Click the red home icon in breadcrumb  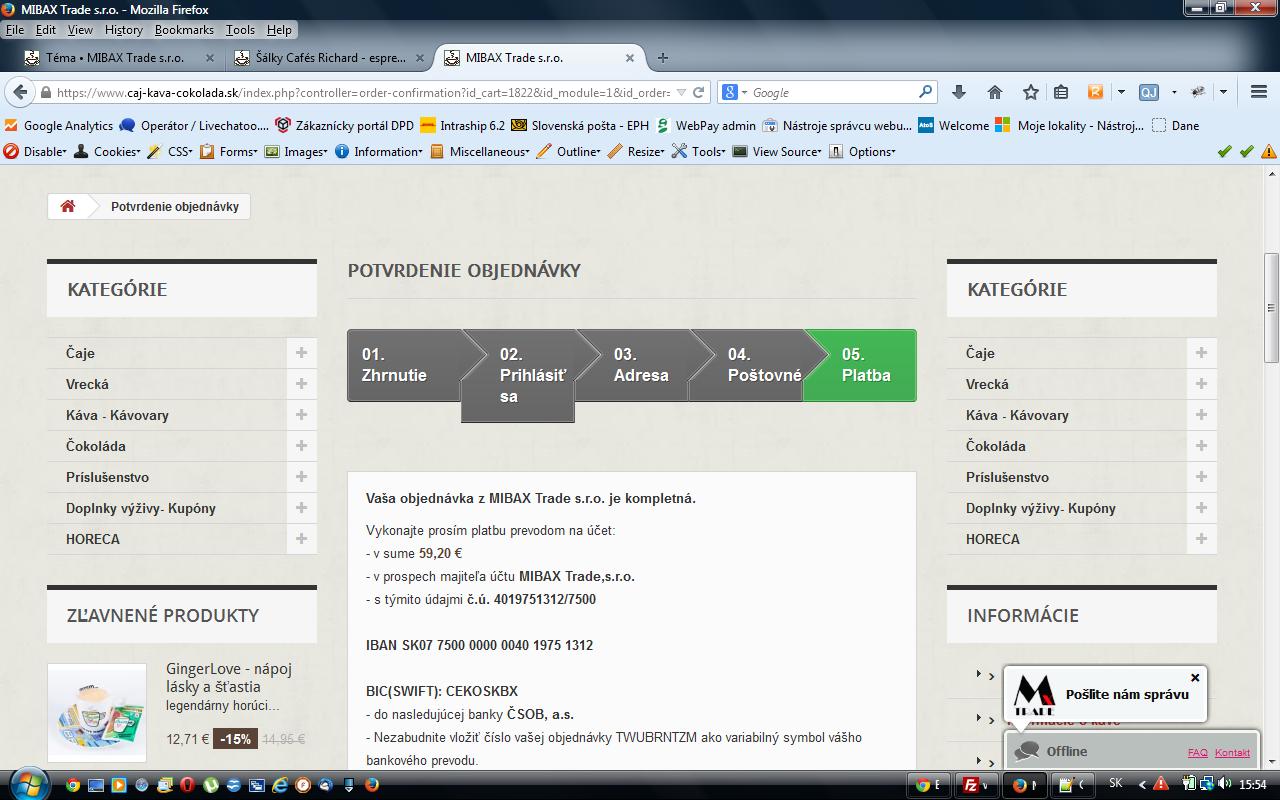click(x=68, y=207)
